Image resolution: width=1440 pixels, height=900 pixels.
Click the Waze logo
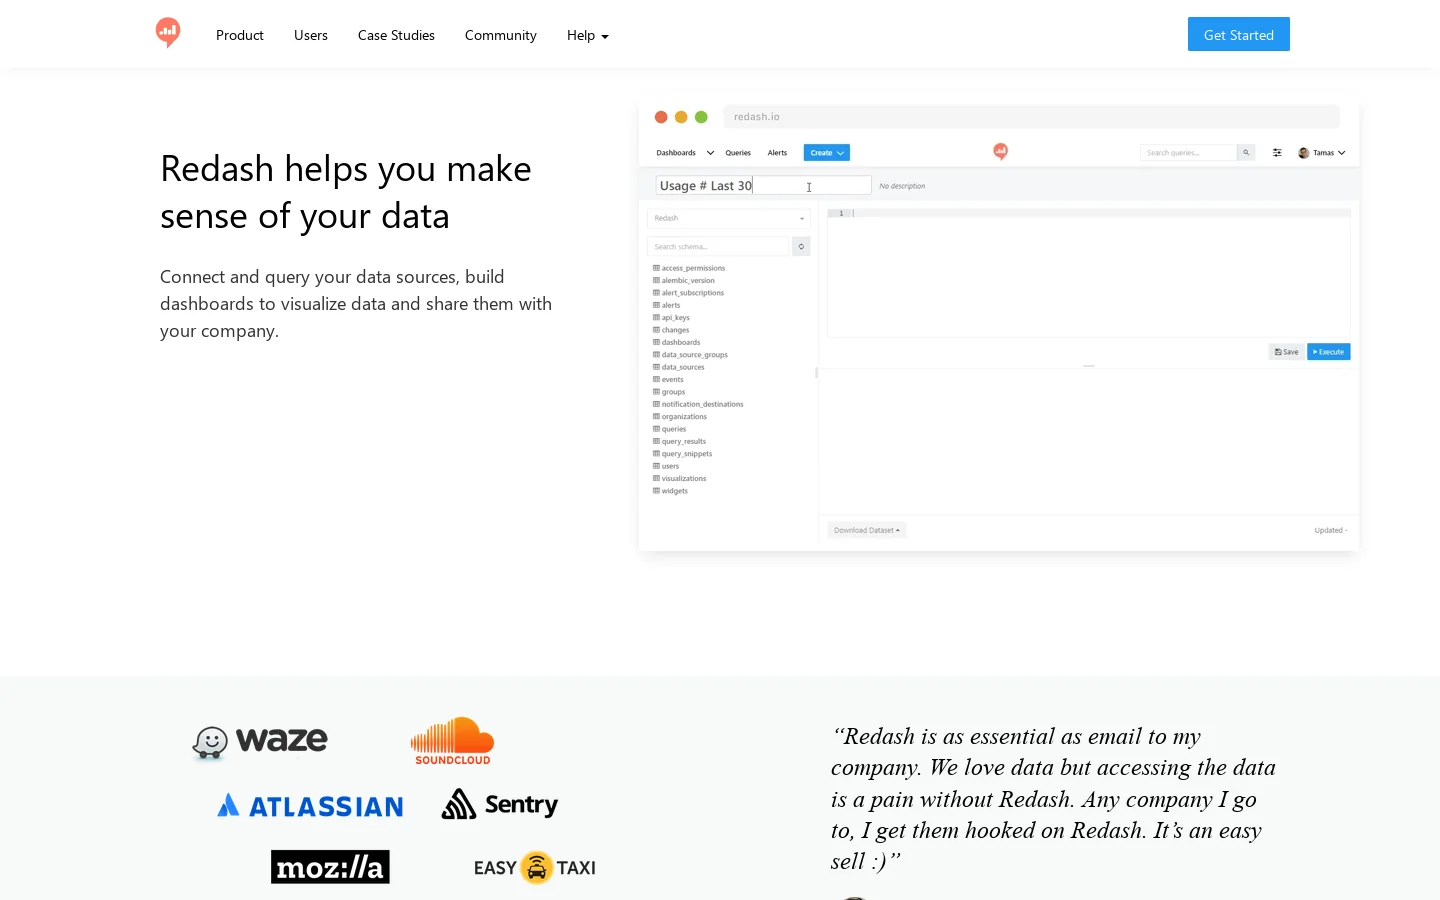pos(260,741)
